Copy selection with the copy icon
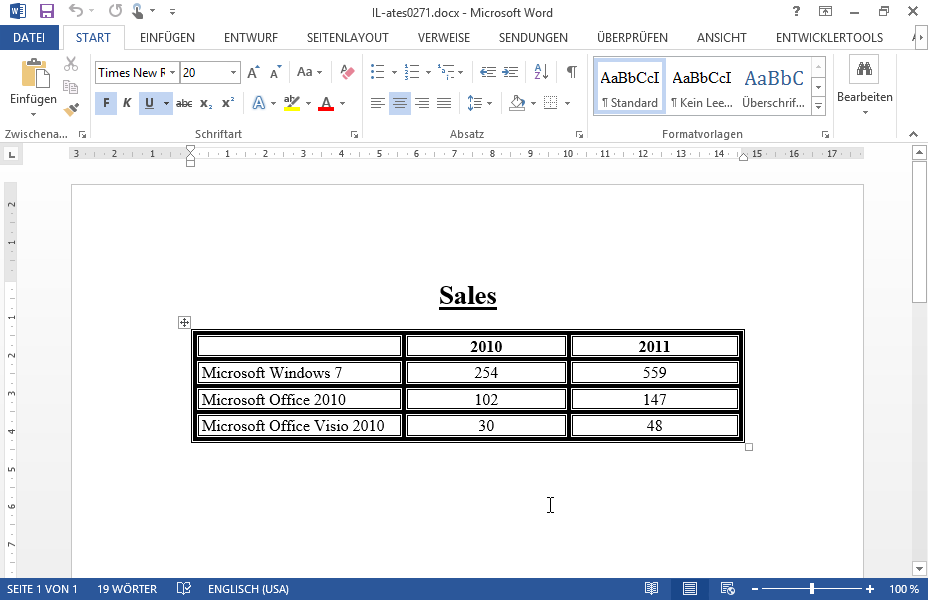 click(x=70, y=87)
